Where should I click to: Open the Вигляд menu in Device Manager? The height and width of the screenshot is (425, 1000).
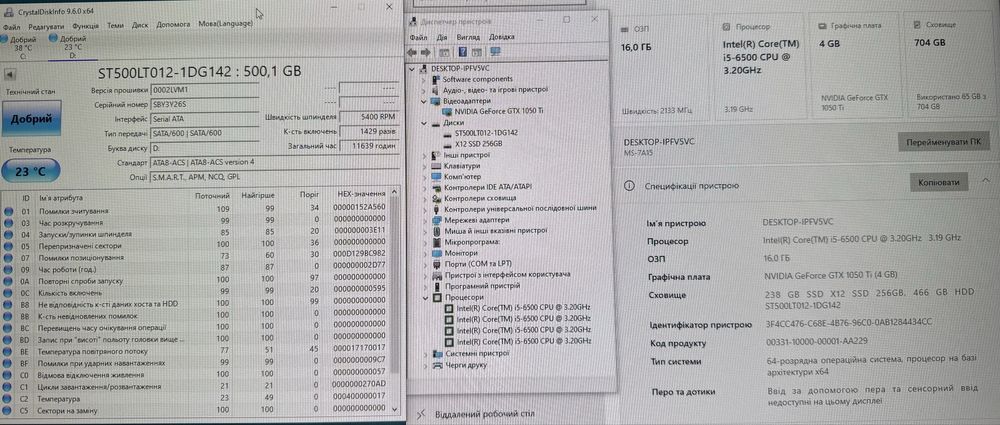click(x=468, y=38)
